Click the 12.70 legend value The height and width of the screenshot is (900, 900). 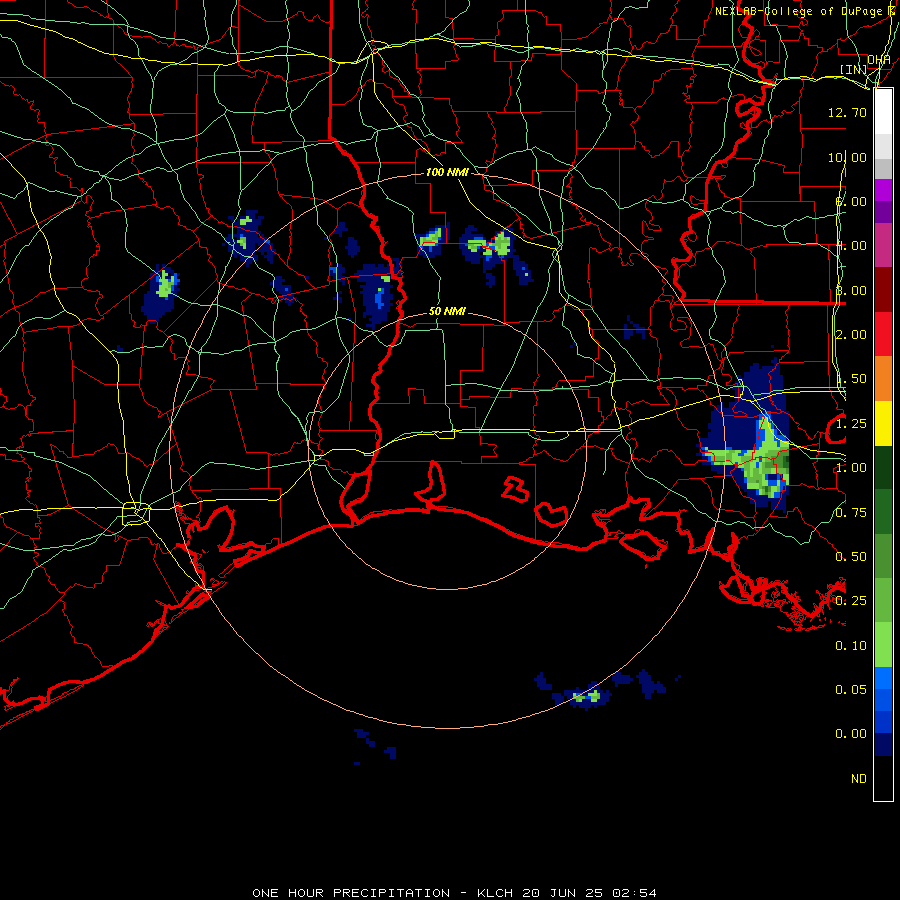[847, 112]
